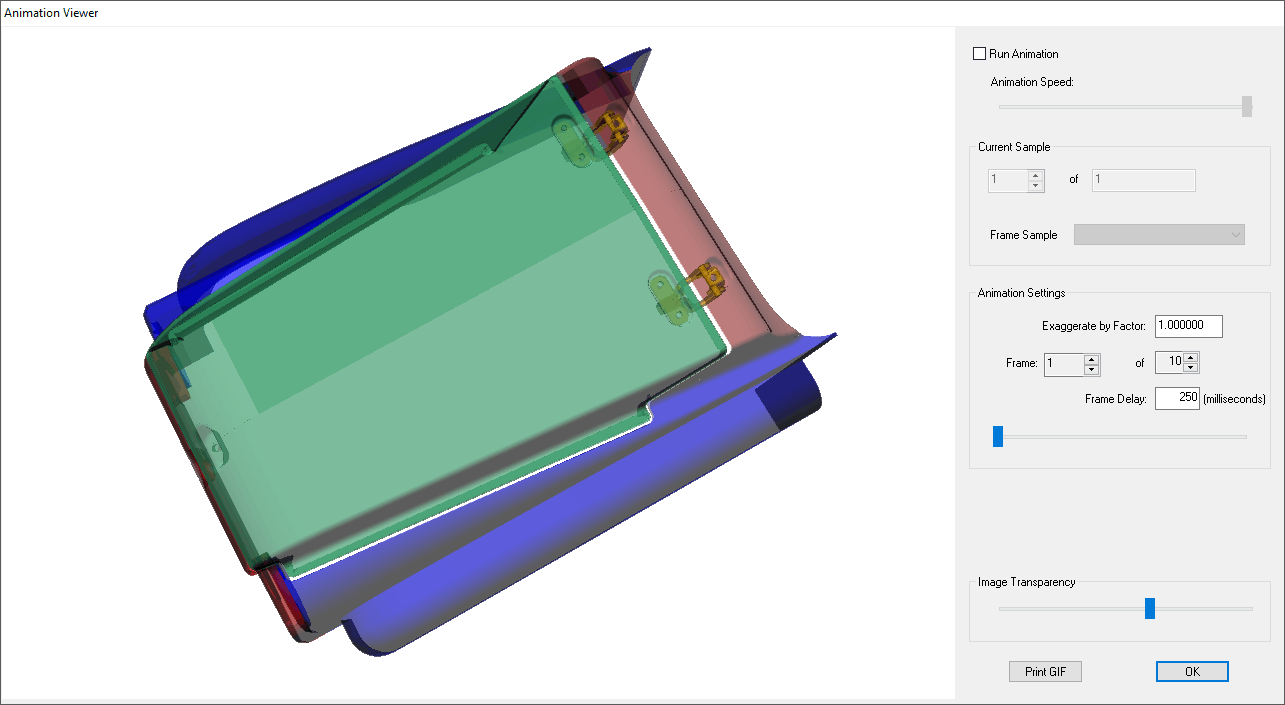
Task: Increase total frame count up arrow
Action: (x=1191, y=358)
